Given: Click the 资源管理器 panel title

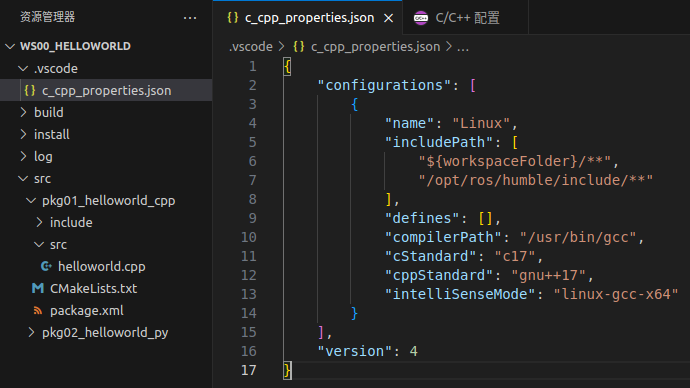Looking at the screenshot, I should point(48,17).
